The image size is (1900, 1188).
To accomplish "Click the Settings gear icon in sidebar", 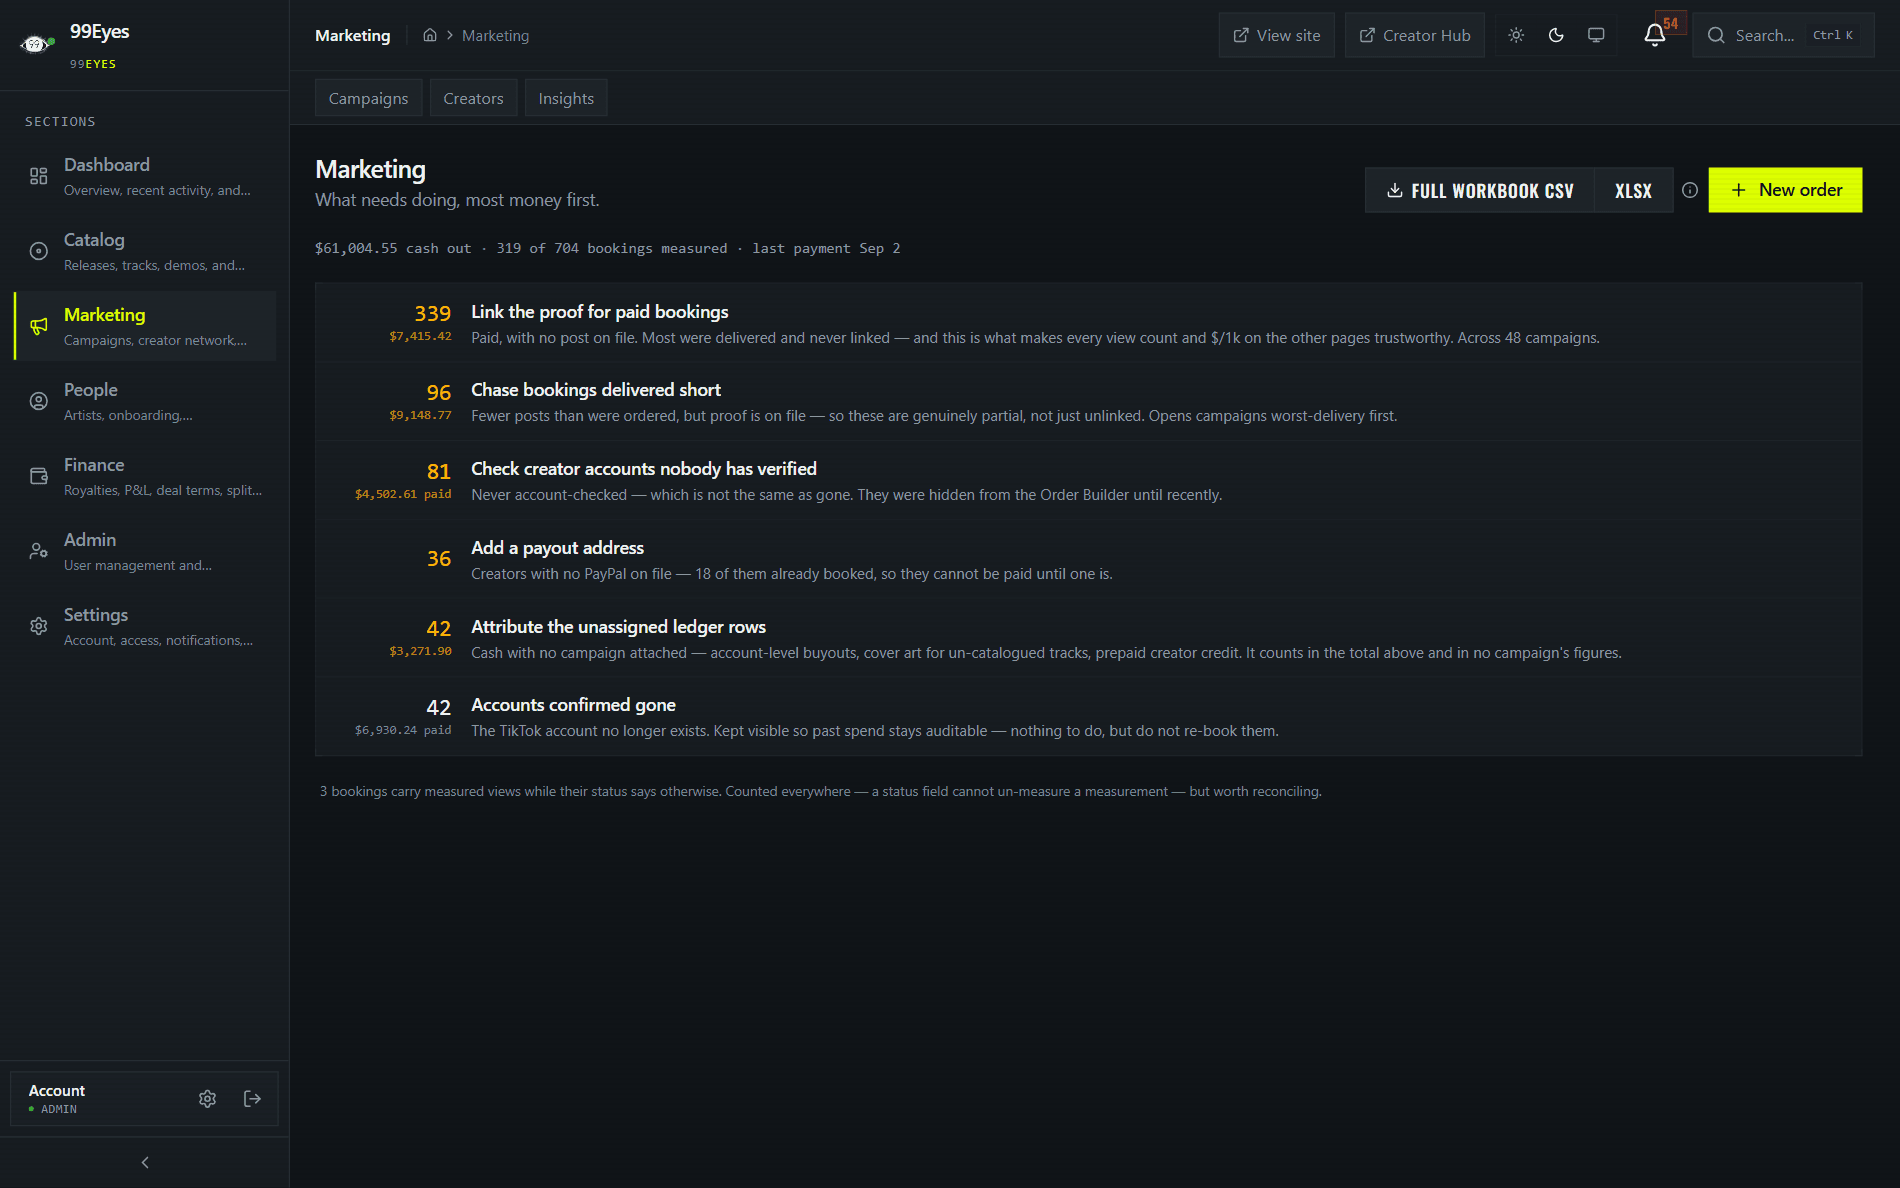I will [x=39, y=626].
